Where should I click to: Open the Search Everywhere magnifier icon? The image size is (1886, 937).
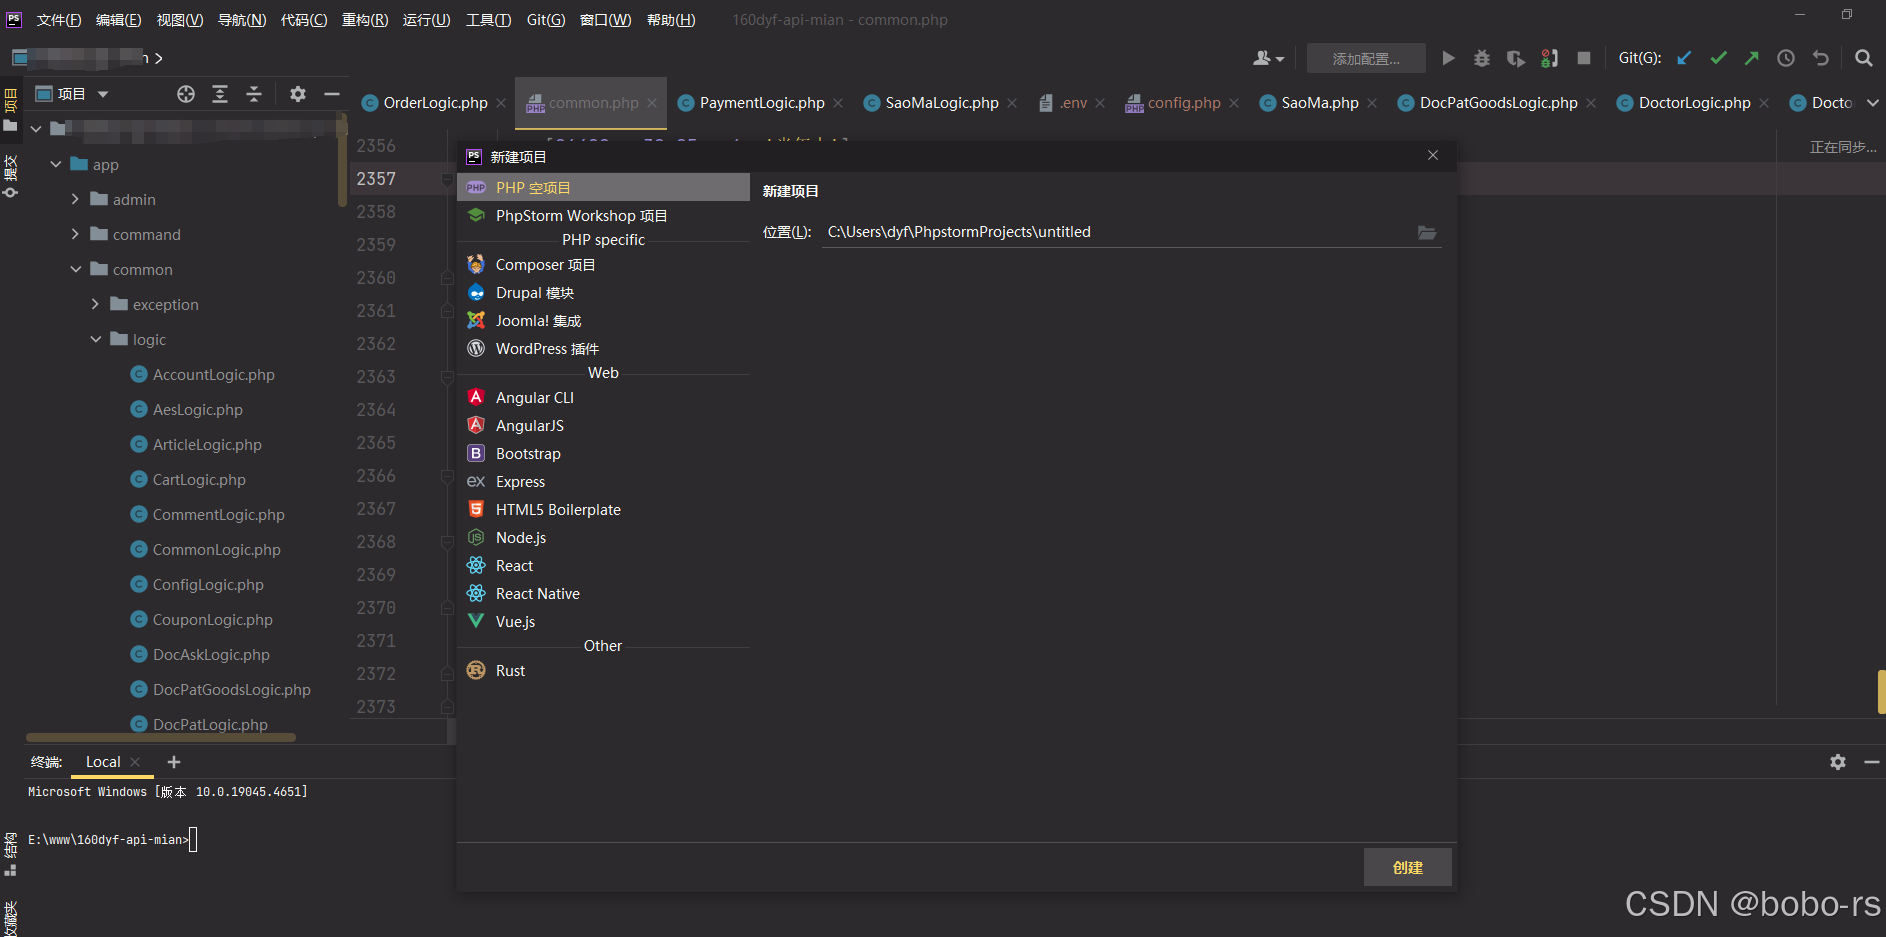click(x=1864, y=58)
